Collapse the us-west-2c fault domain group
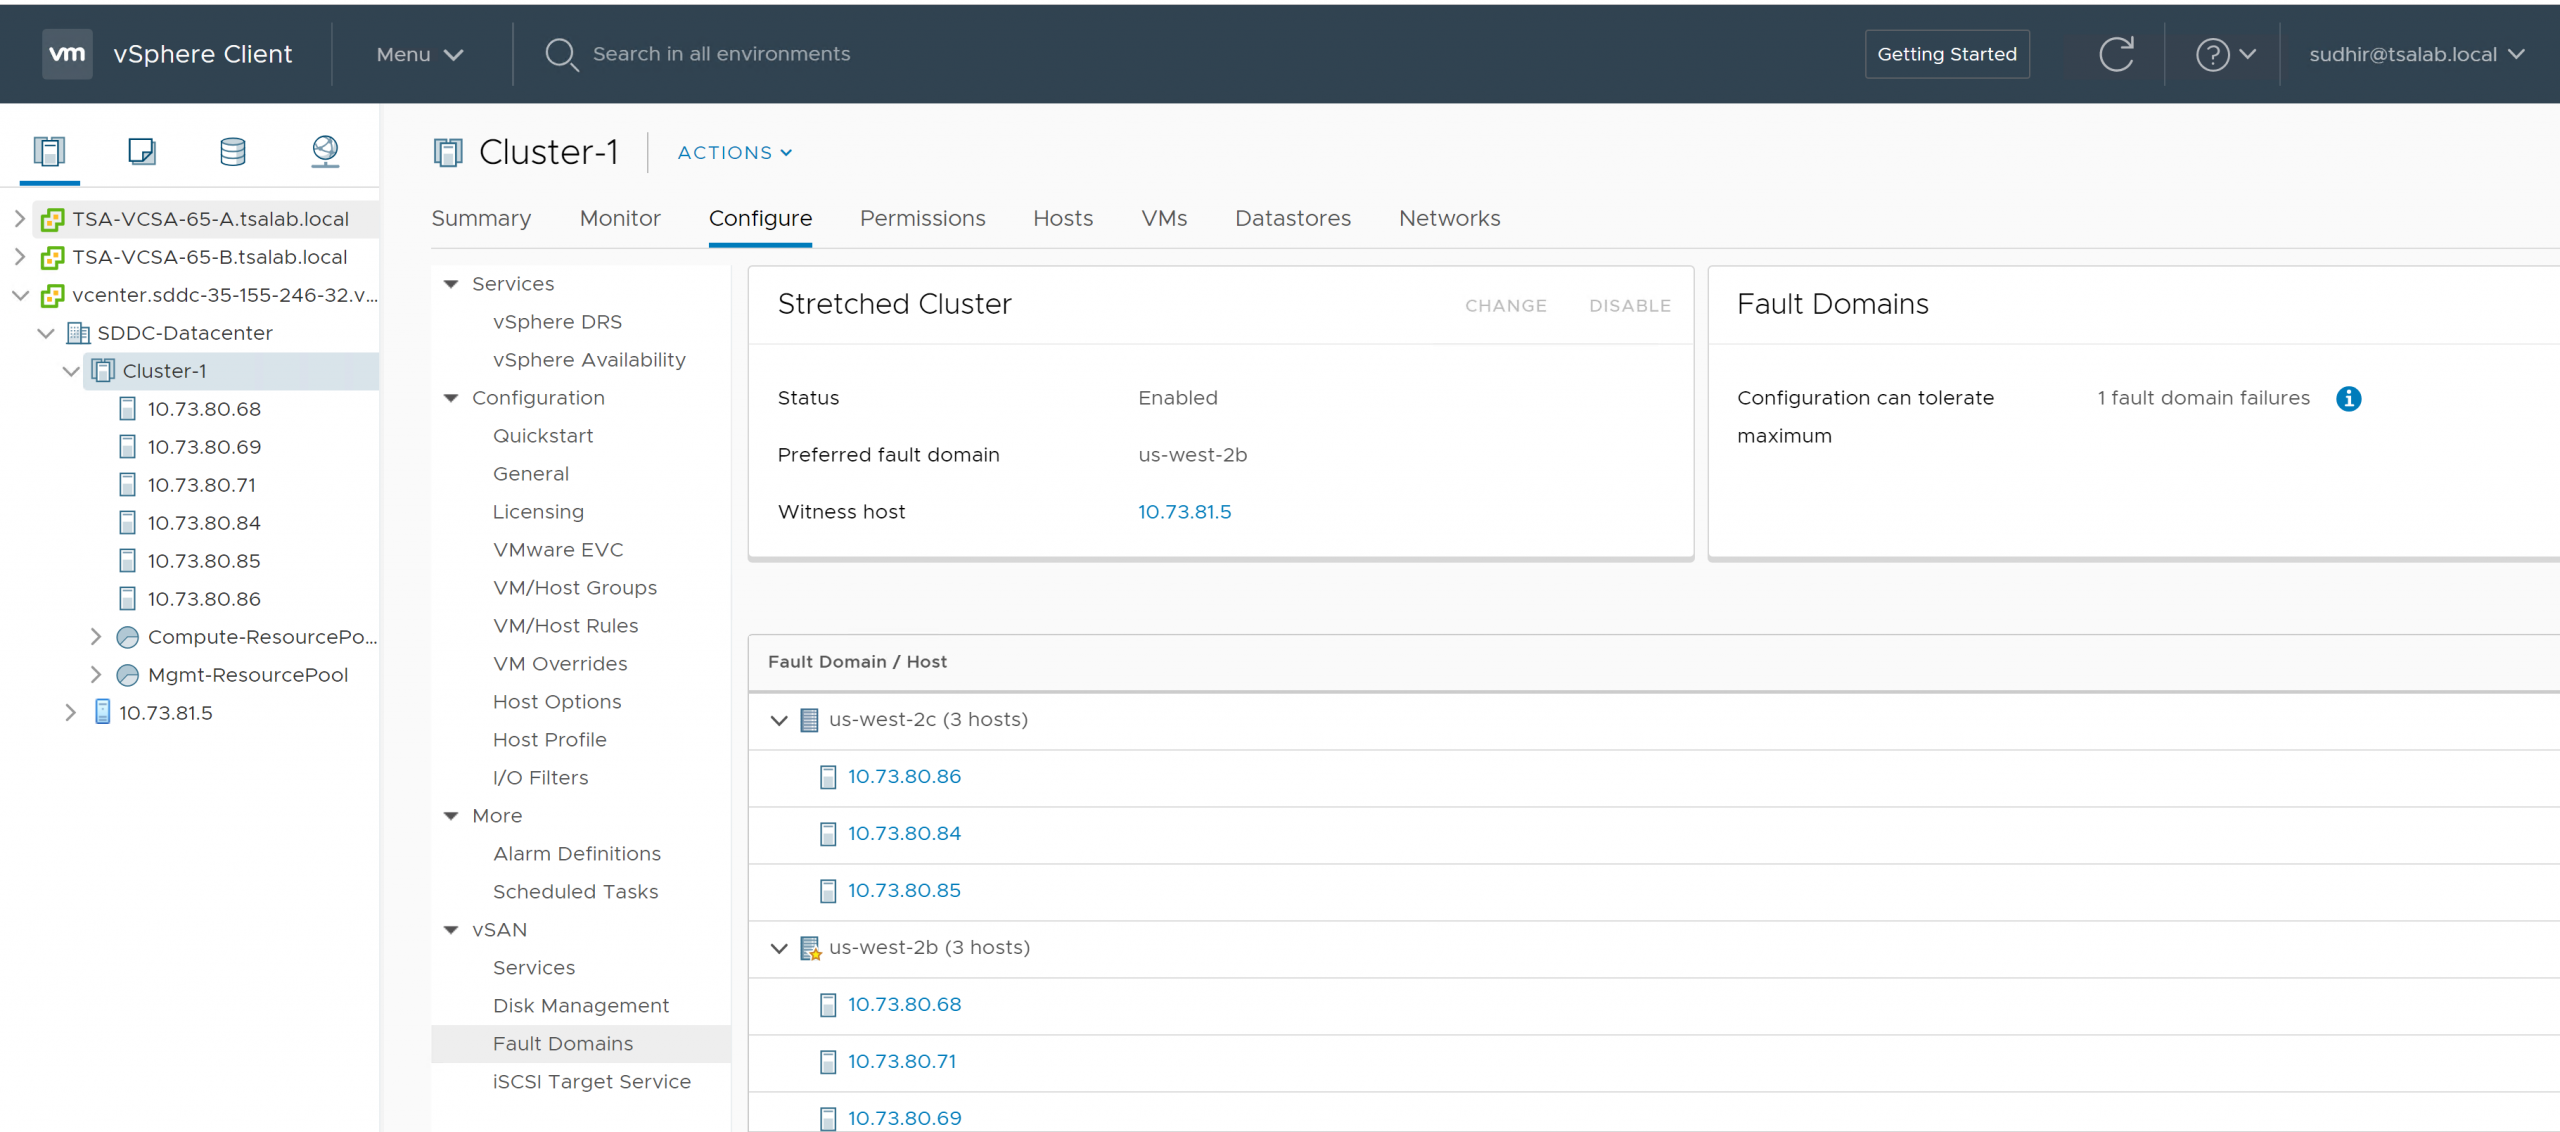The image size is (2560, 1132). (x=779, y=720)
